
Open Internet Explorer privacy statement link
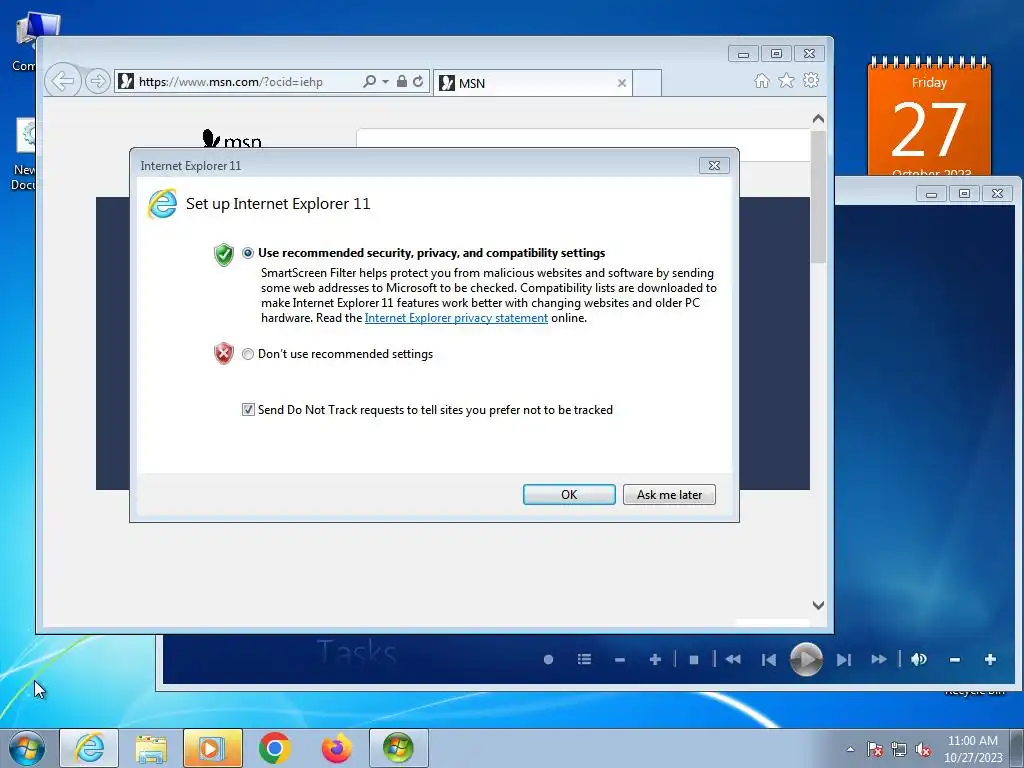(456, 318)
